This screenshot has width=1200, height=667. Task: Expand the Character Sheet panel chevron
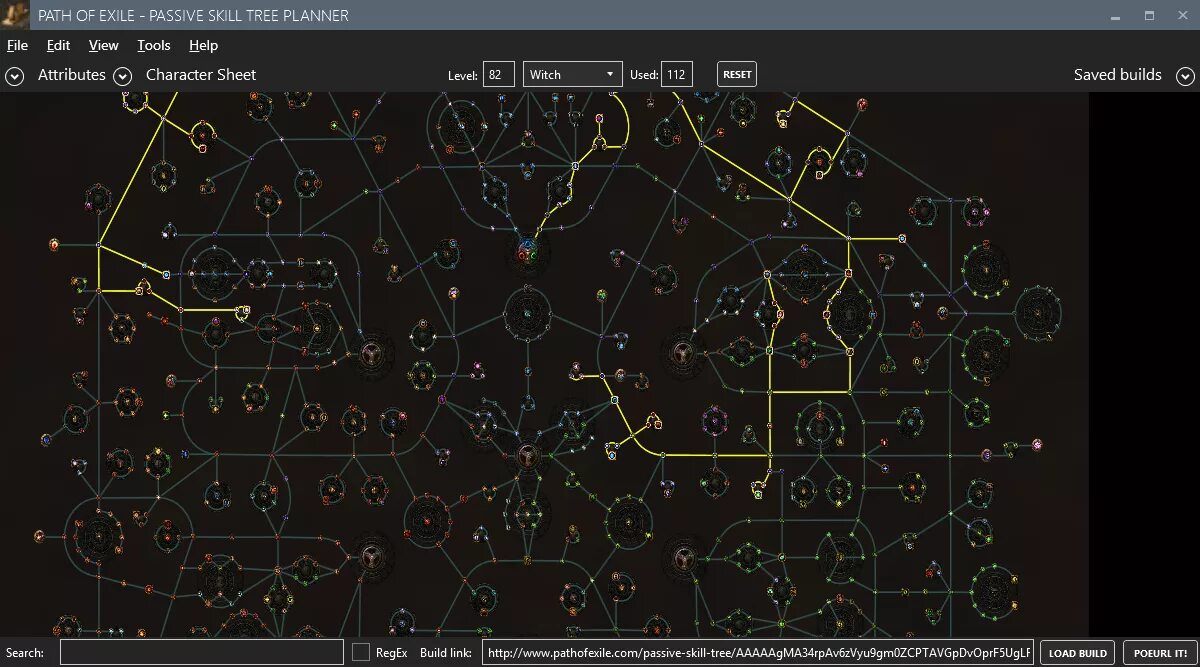tap(122, 76)
